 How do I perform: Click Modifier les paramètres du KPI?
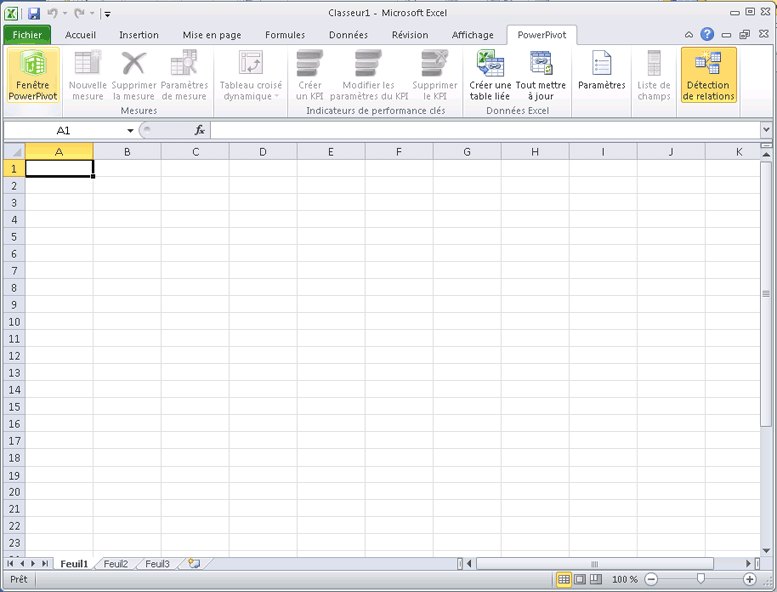click(369, 75)
